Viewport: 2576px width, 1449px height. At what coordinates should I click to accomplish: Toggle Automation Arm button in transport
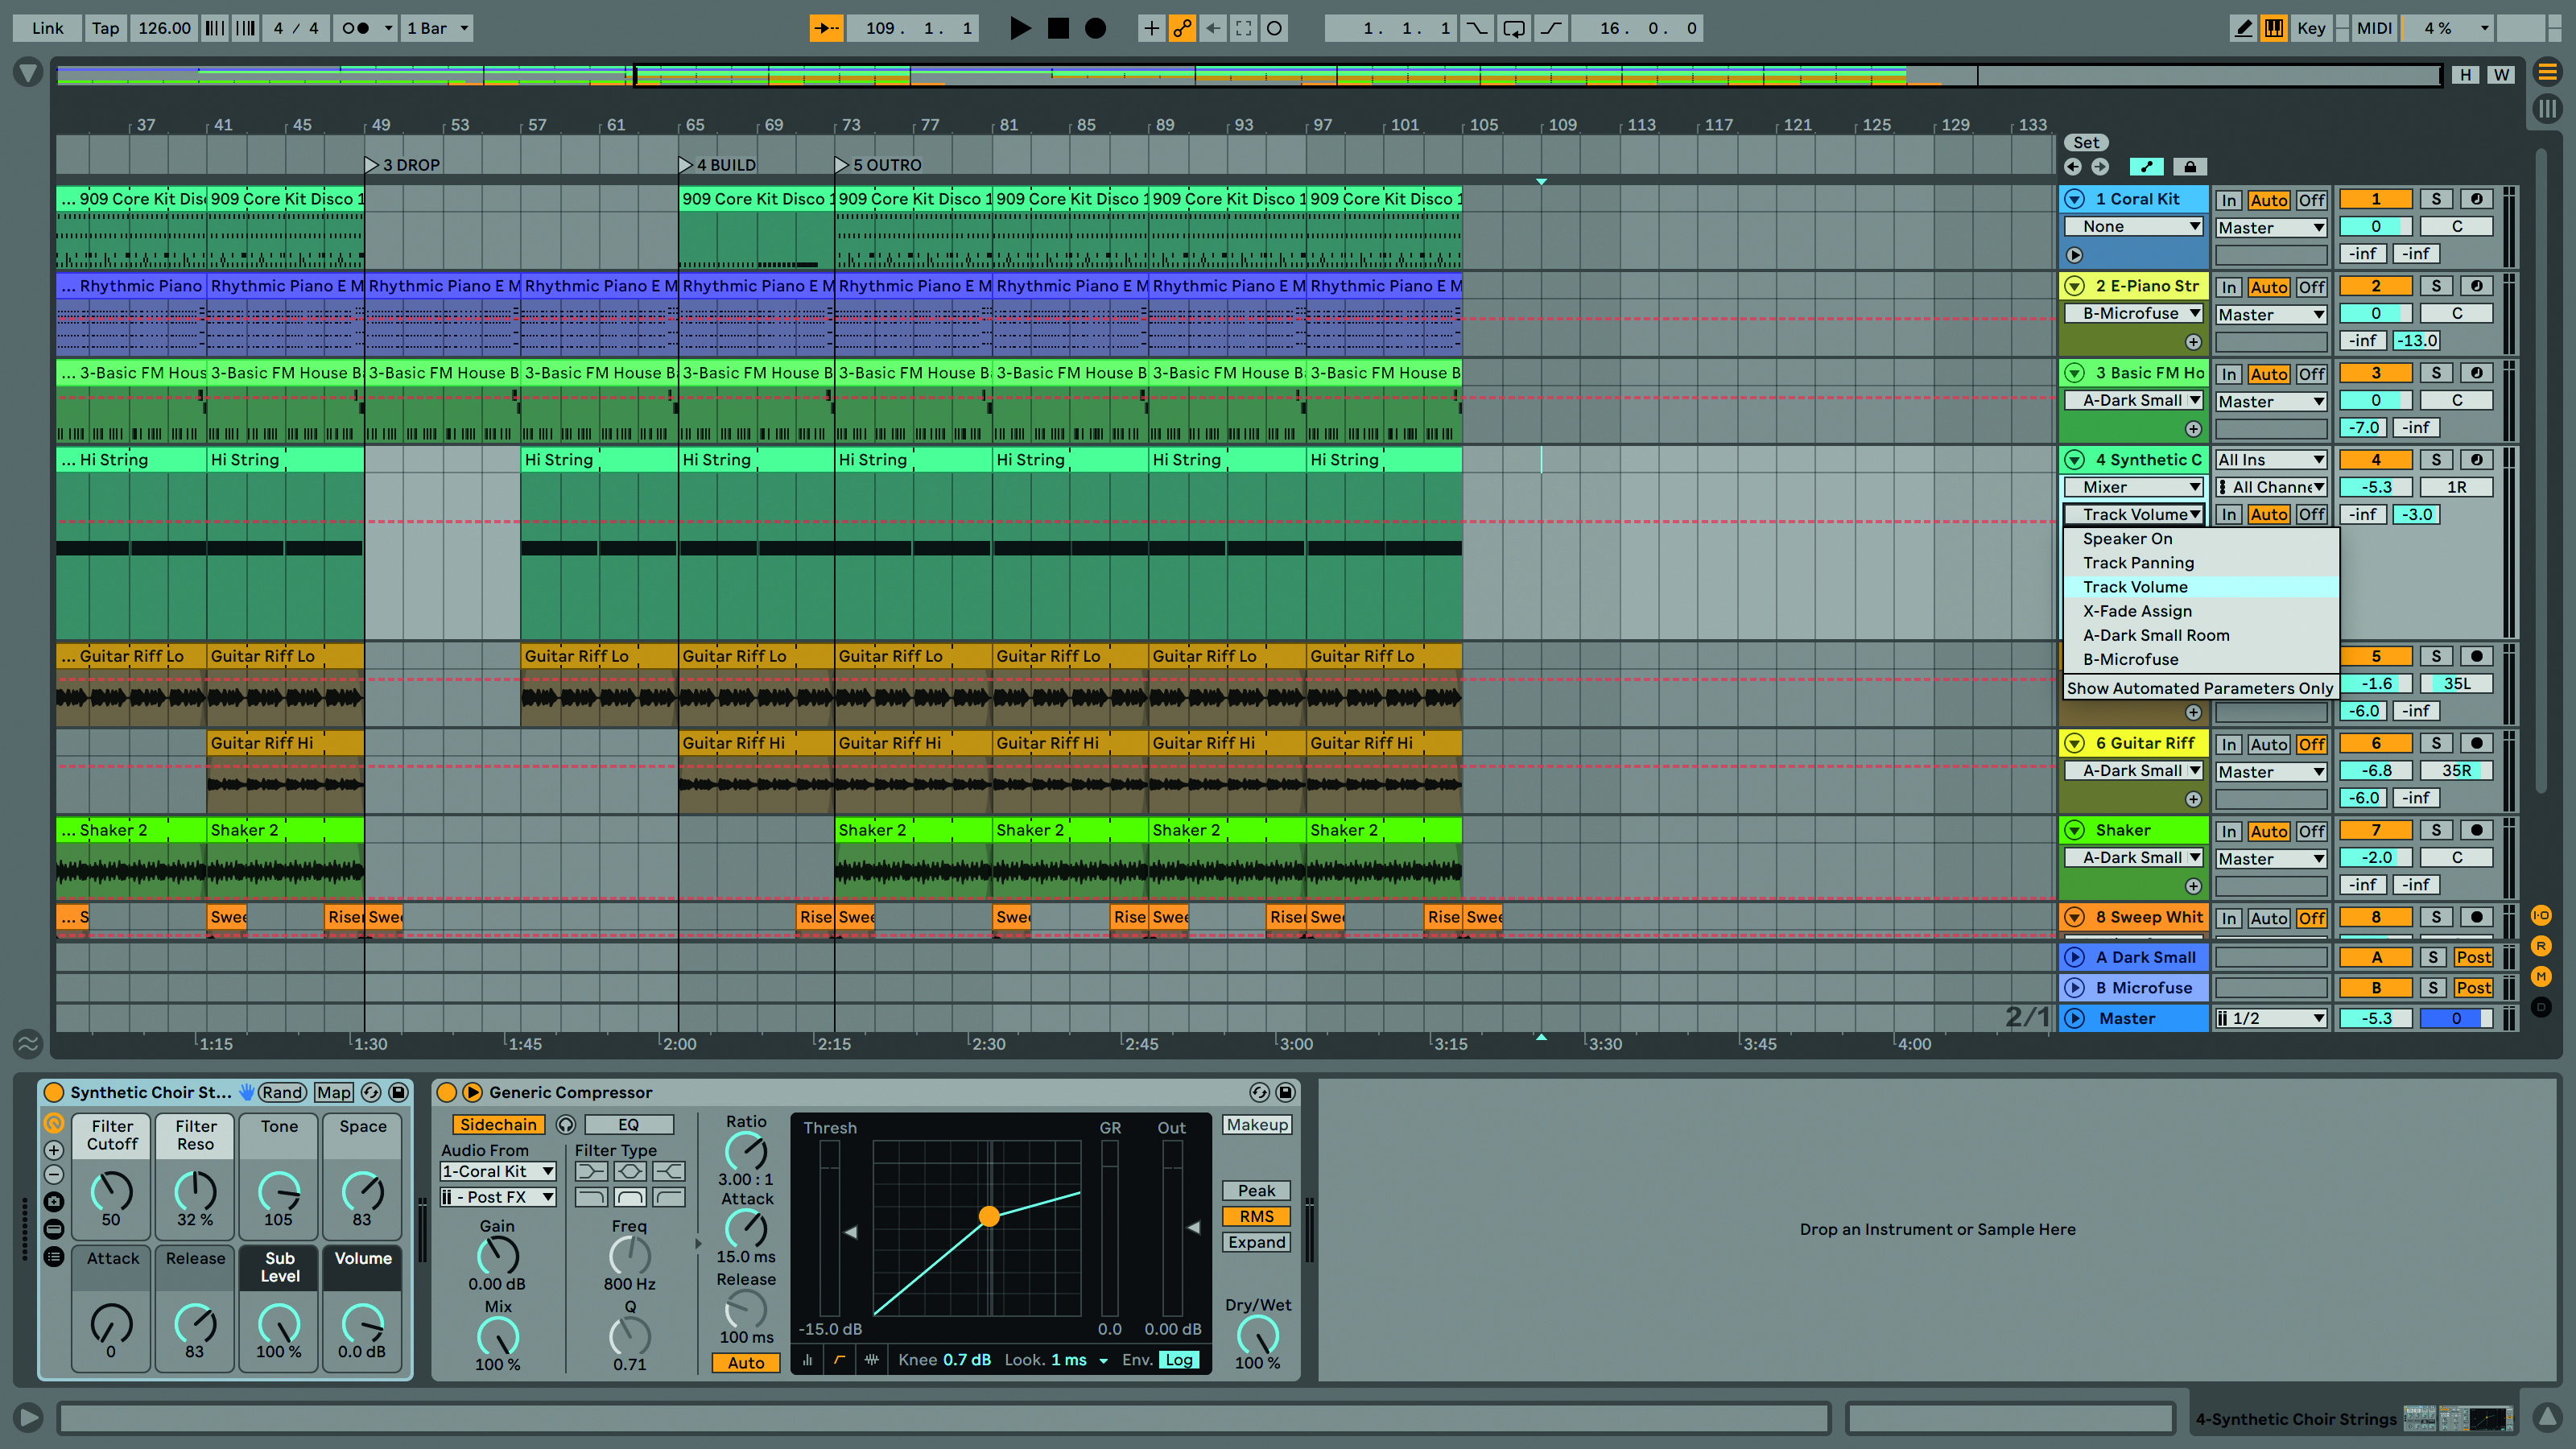pos(1182,28)
